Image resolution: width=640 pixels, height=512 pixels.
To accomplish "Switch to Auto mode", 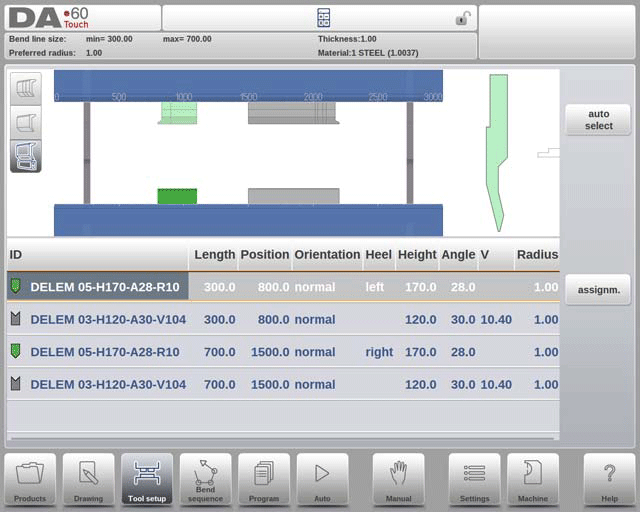I will pyautogui.click(x=322, y=479).
